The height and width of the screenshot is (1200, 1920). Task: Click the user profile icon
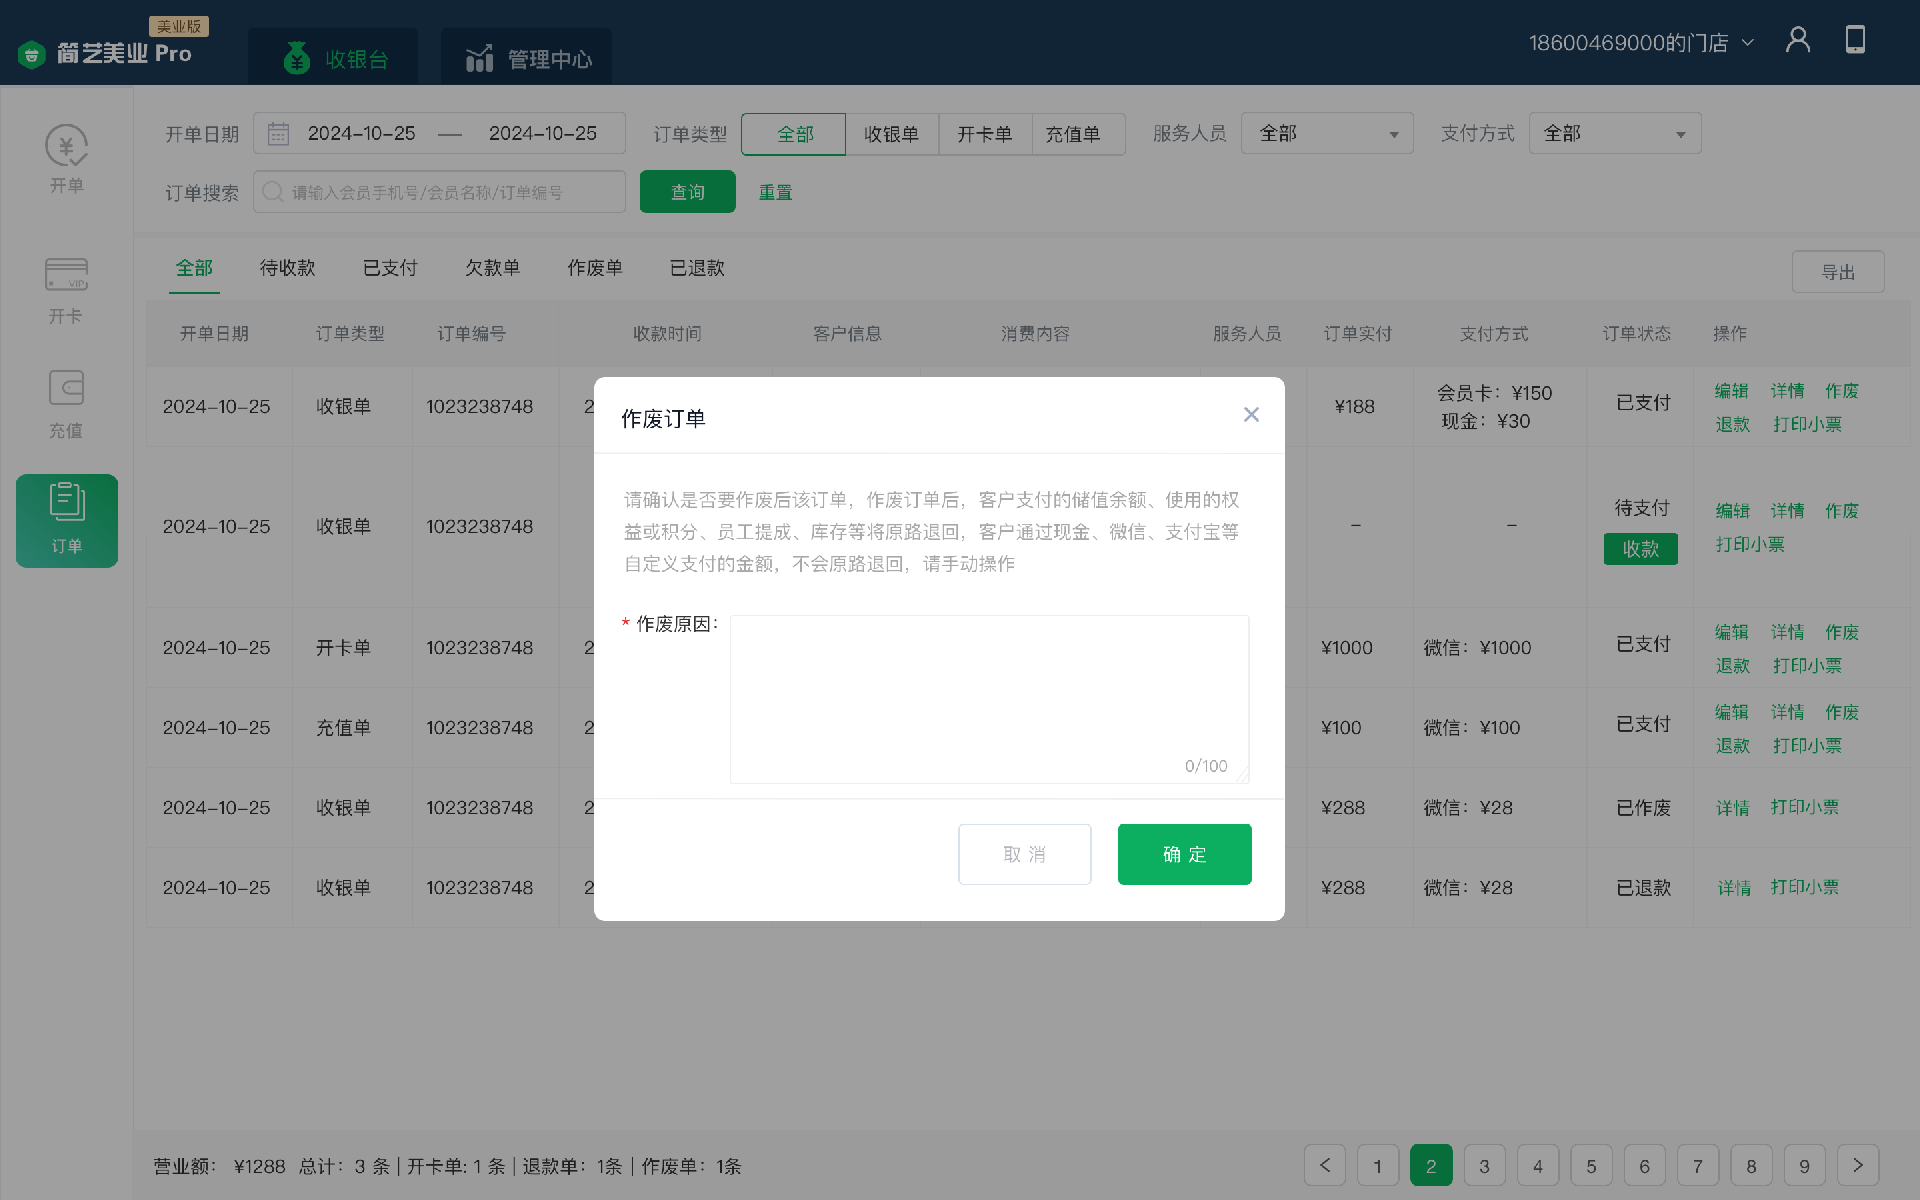tap(1798, 40)
